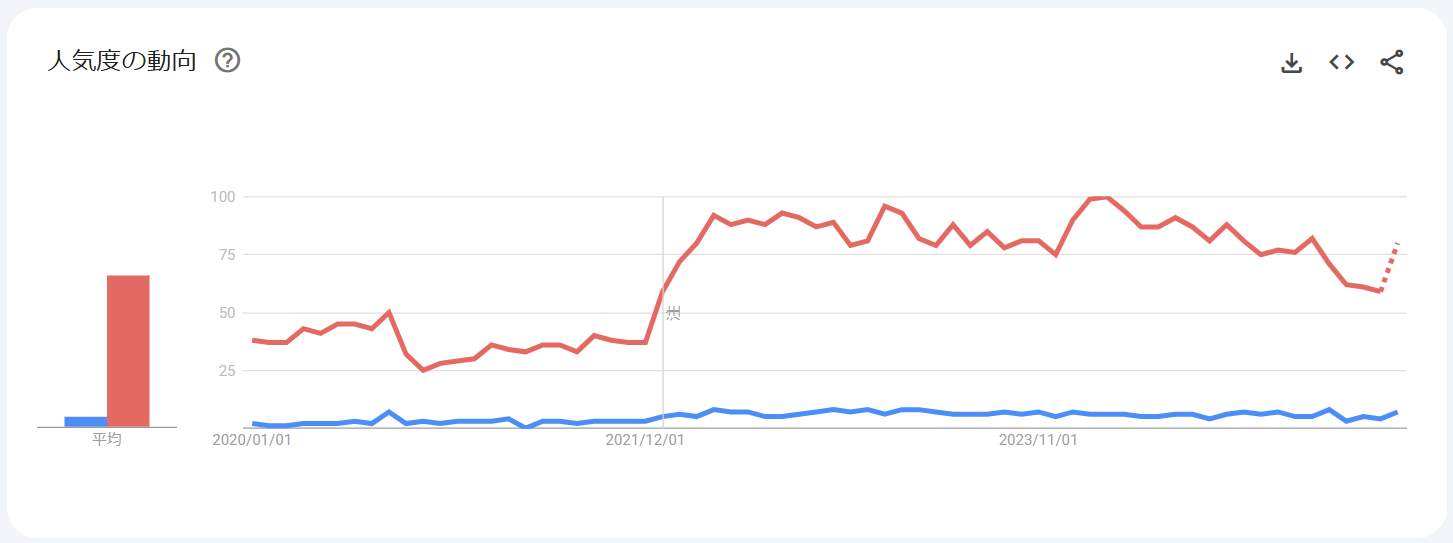This screenshot has height=543, width=1453.
Task: Download the trend data as CSV
Action: tap(1292, 63)
